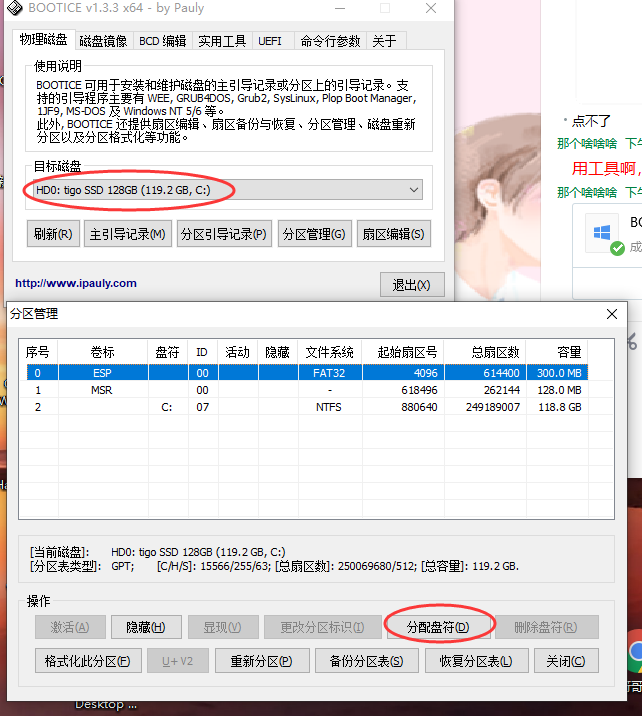The image size is (642, 716).
Task: Switch to the UEFI tab
Action: pos(270,41)
